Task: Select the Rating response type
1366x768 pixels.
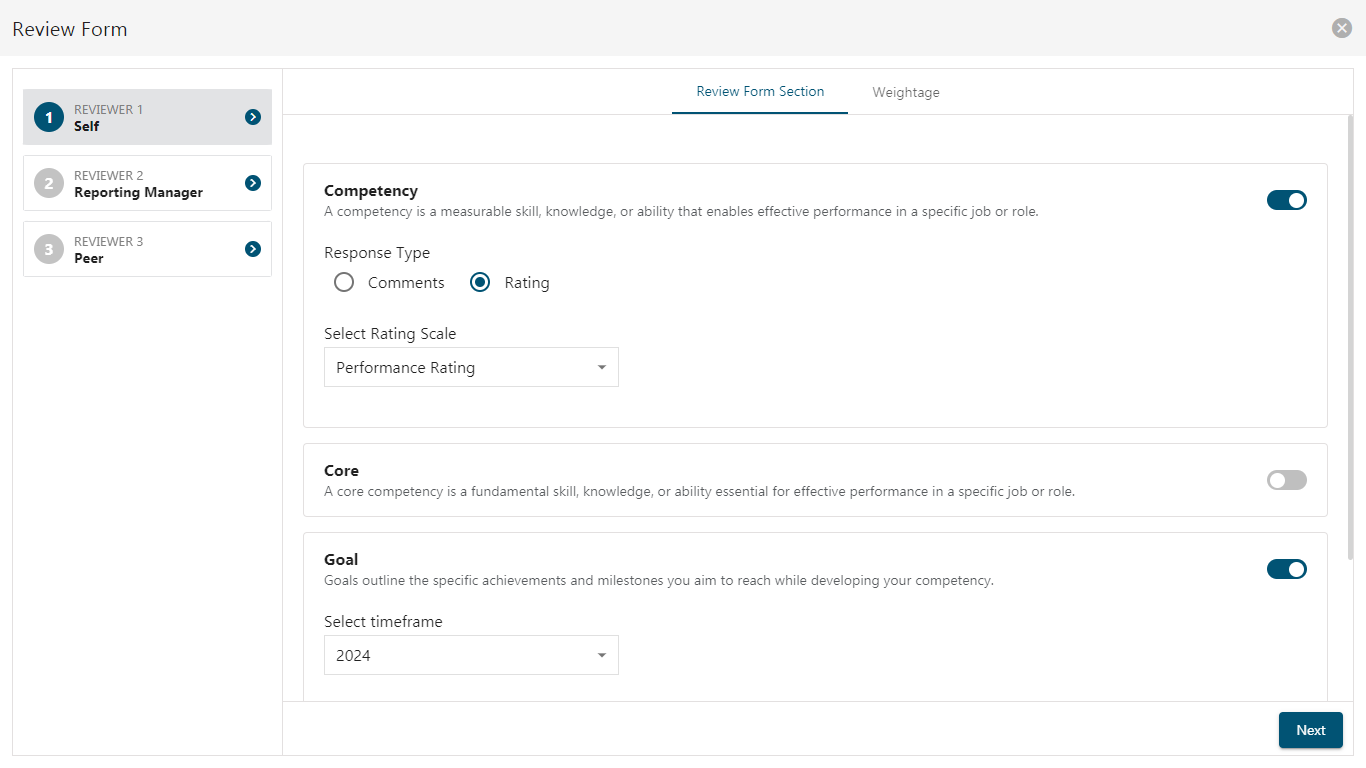Action: 480,282
